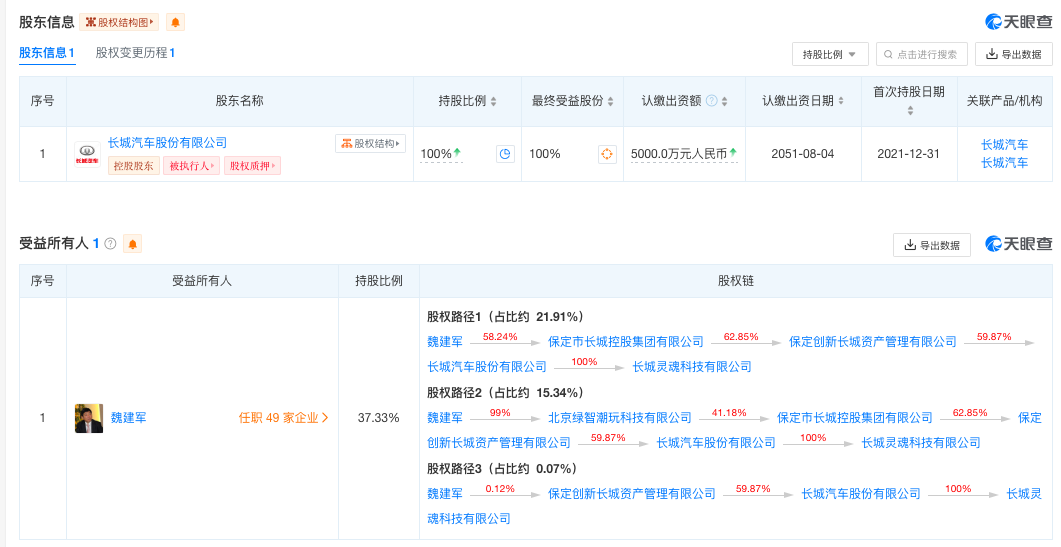Expand the 股权质押 tag
Viewport: 1061px width, 547px height.
[x=252, y=166]
